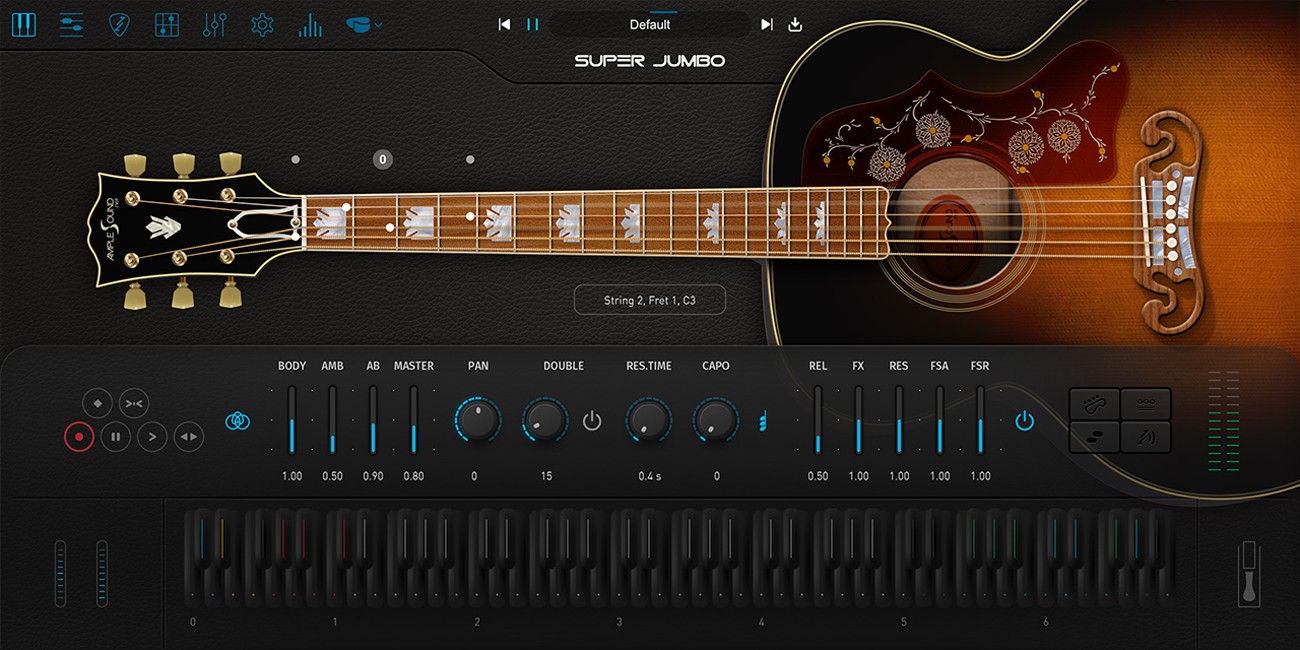Screen dimensions: 1300x650
Task: Click the AMB value 0.50
Action: [x=333, y=476]
